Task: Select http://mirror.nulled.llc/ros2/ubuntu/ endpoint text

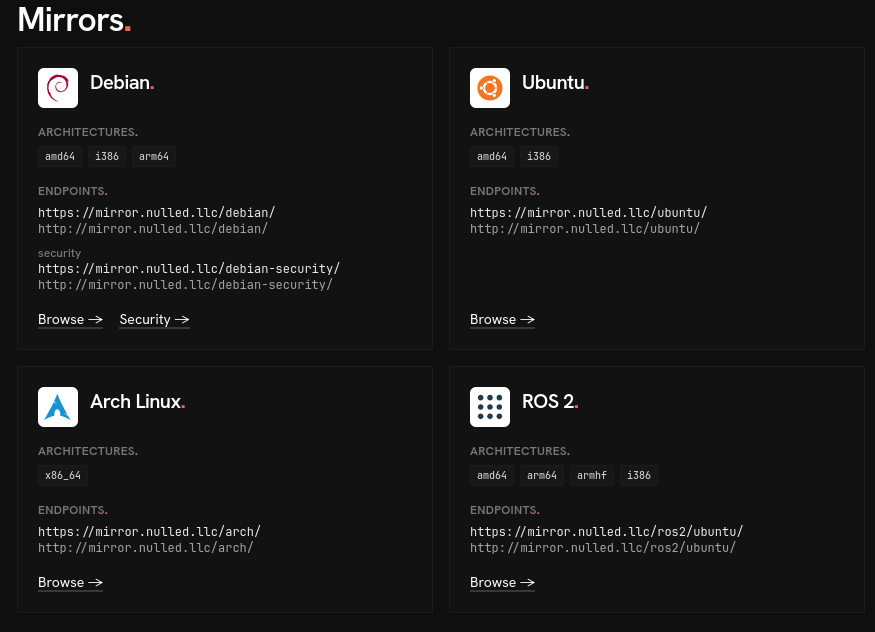Action: click(603, 548)
